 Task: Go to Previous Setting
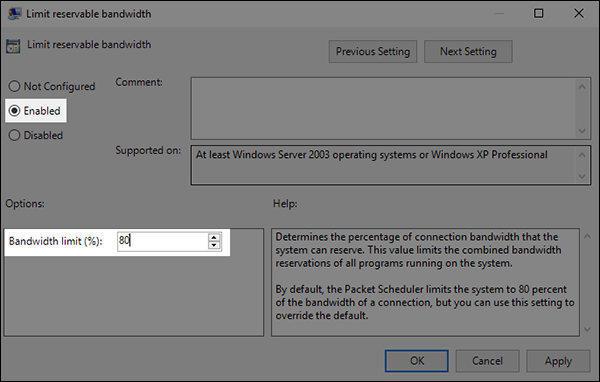(373, 52)
